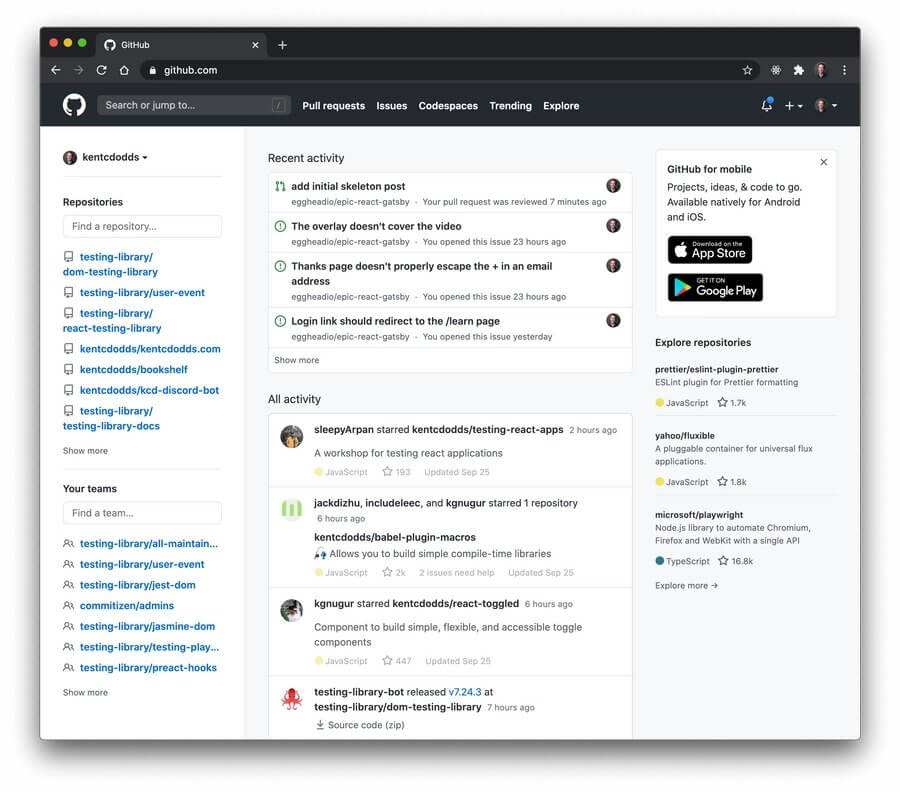Image resolution: width=900 pixels, height=792 pixels.
Task: Click sleepyArpan's avatar in All activity
Action: (x=292, y=437)
